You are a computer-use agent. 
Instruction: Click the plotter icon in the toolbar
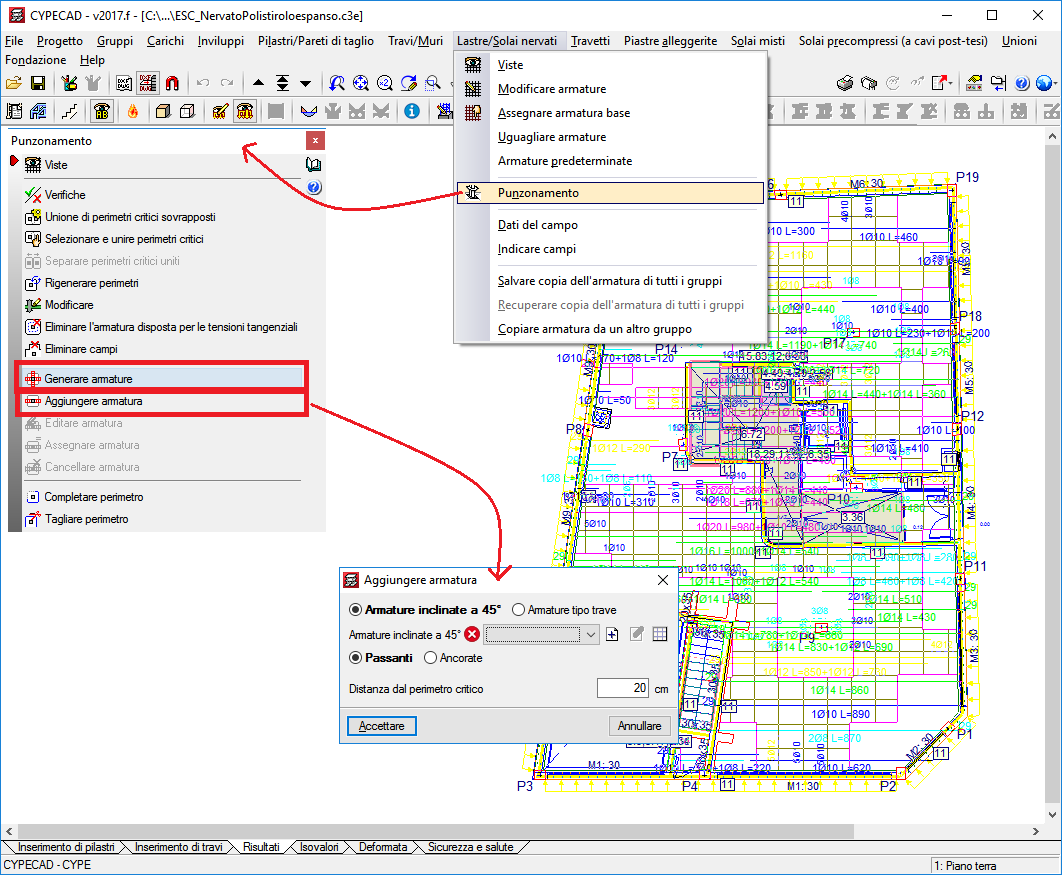click(868, 83)
